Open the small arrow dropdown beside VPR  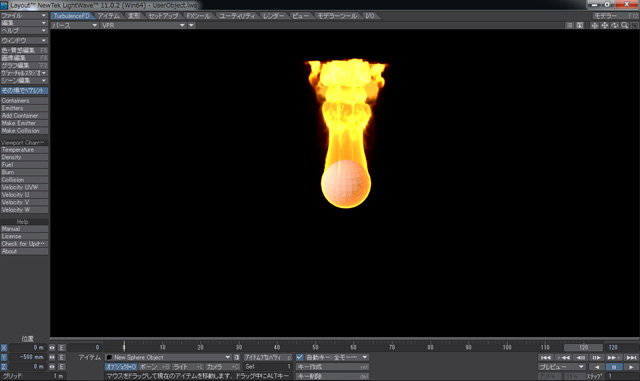point(191,25)
